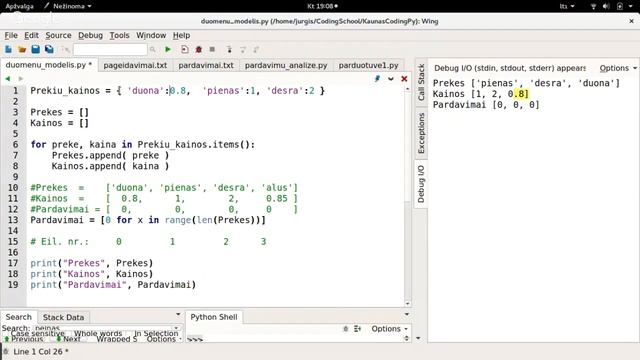Click the Python Shell history stepper arrows
640x360 pixels.
[x=407, y=338]
